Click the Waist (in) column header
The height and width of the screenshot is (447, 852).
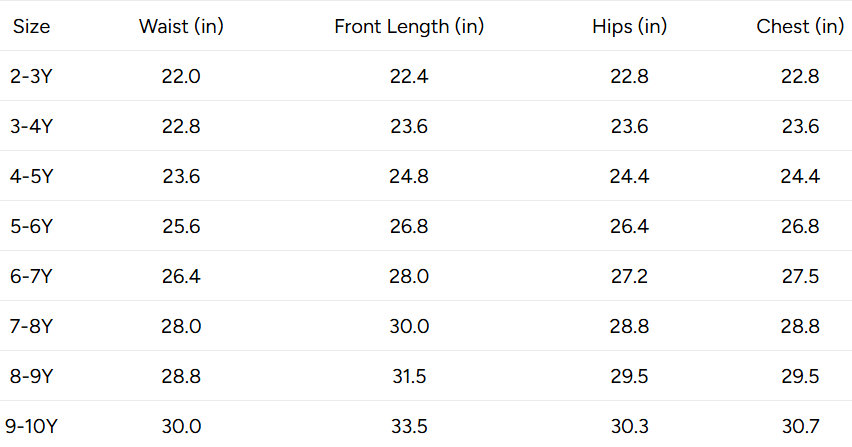(x=181, y=26)
